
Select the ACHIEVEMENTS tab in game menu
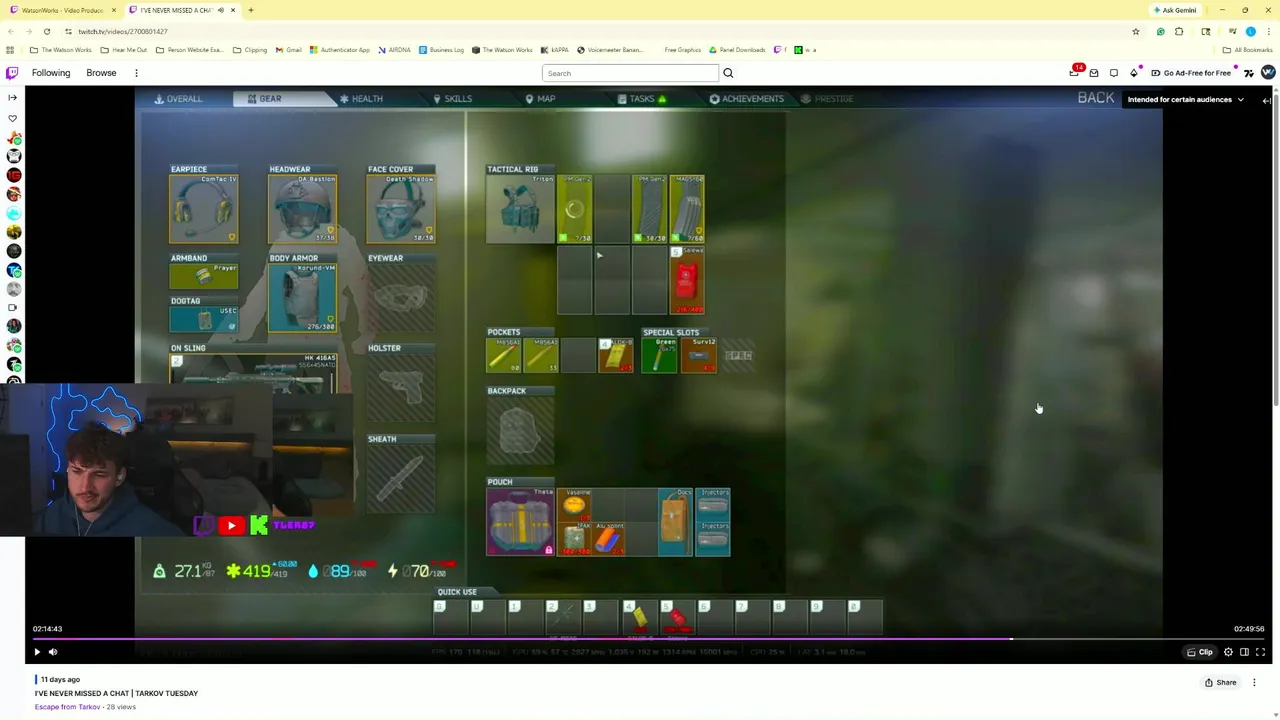point(747,99)
